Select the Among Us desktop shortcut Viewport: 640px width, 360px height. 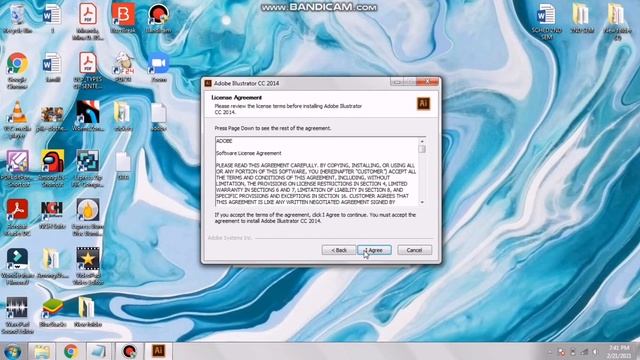click(52, 168)
